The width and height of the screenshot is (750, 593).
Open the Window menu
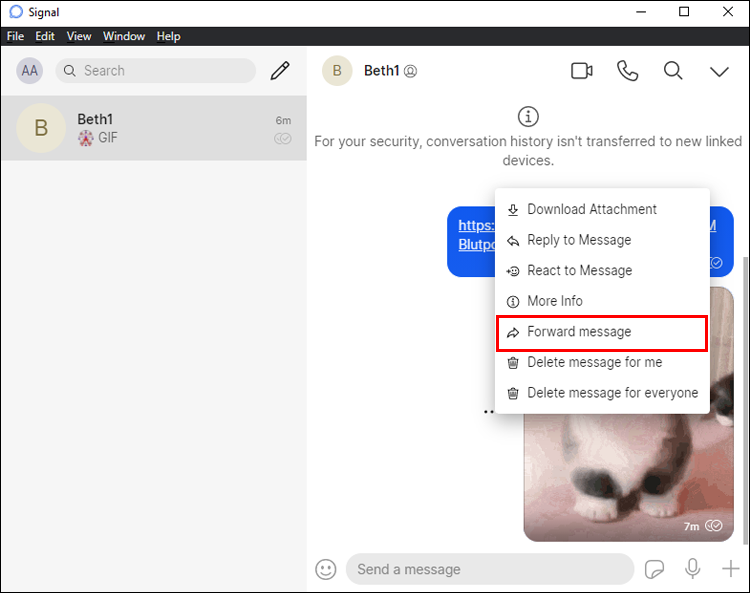point(124,36)
